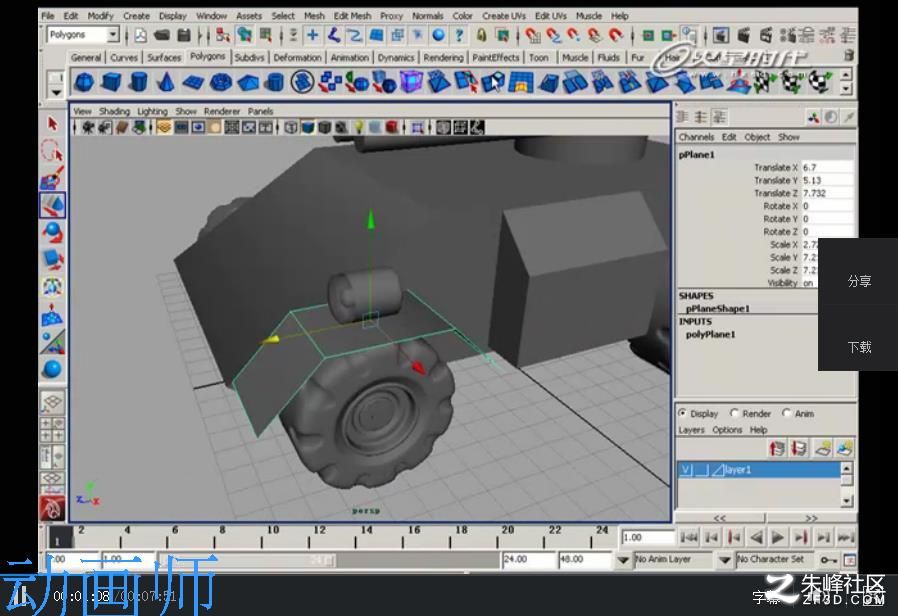
Task: Click the lightbulb lighting icon in viewport toolbar
Action: [359, 127]
